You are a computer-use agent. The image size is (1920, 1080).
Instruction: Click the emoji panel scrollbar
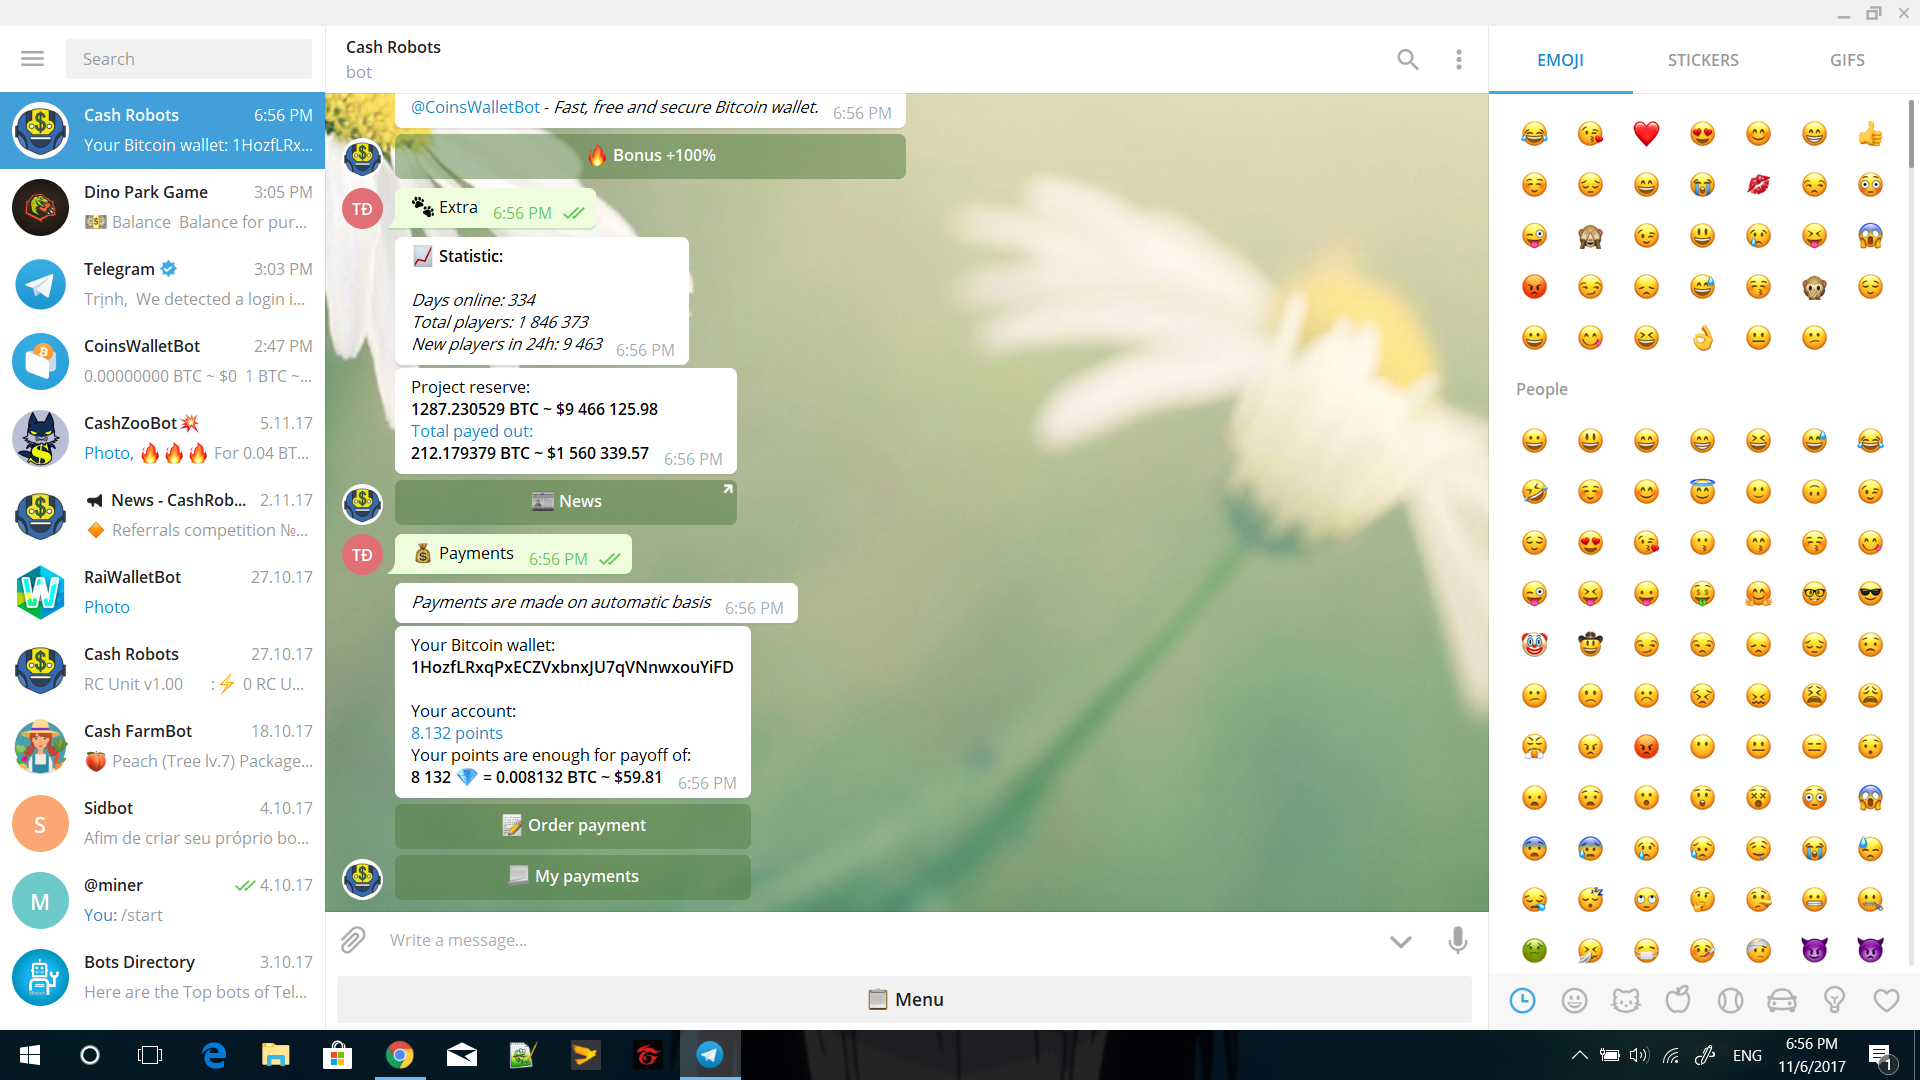(1911, 135)
